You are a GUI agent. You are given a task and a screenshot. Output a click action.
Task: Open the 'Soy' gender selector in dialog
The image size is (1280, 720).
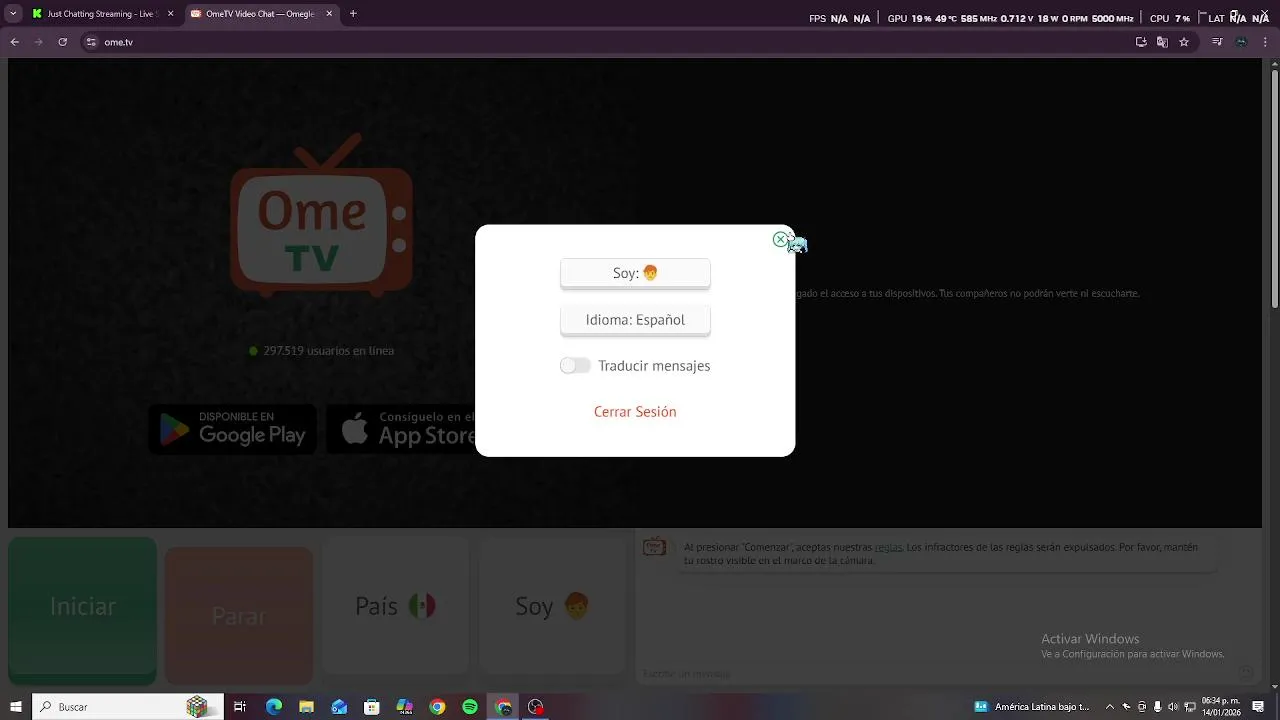635,273
